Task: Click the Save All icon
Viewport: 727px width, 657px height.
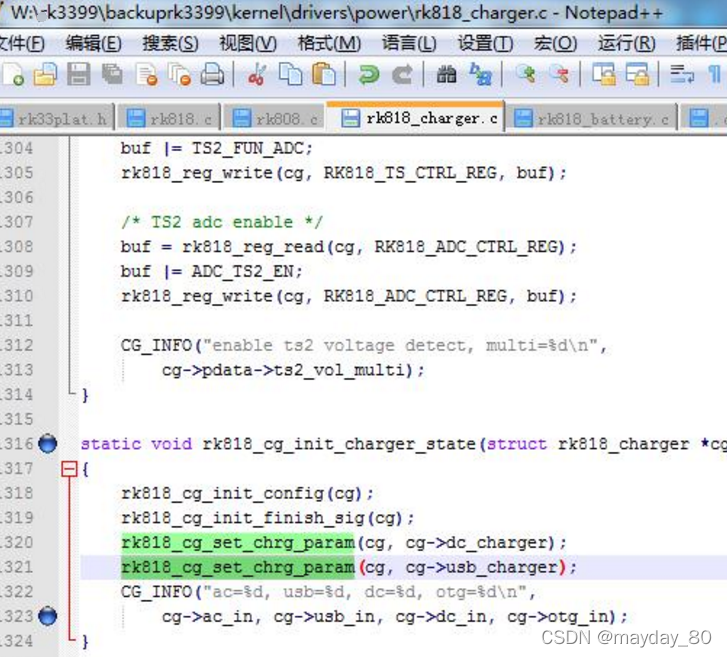Action: coord(112,75)
